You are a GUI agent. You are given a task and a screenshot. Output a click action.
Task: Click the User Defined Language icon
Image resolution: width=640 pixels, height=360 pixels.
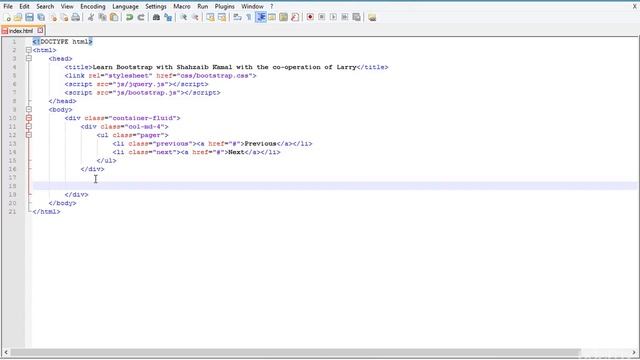pos(272,17)
